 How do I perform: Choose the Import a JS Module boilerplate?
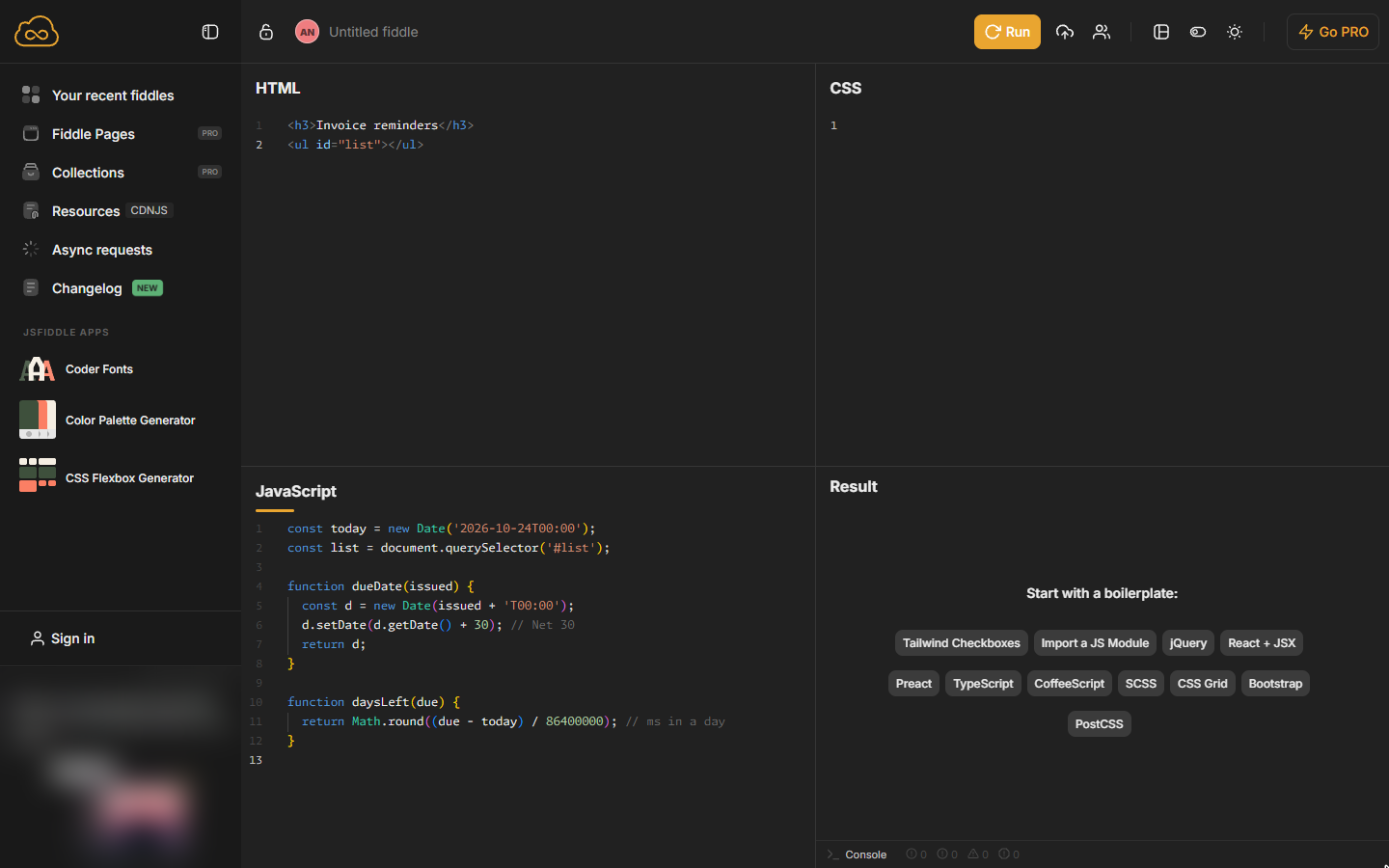pyautogui.click(x=1095, y=643)
